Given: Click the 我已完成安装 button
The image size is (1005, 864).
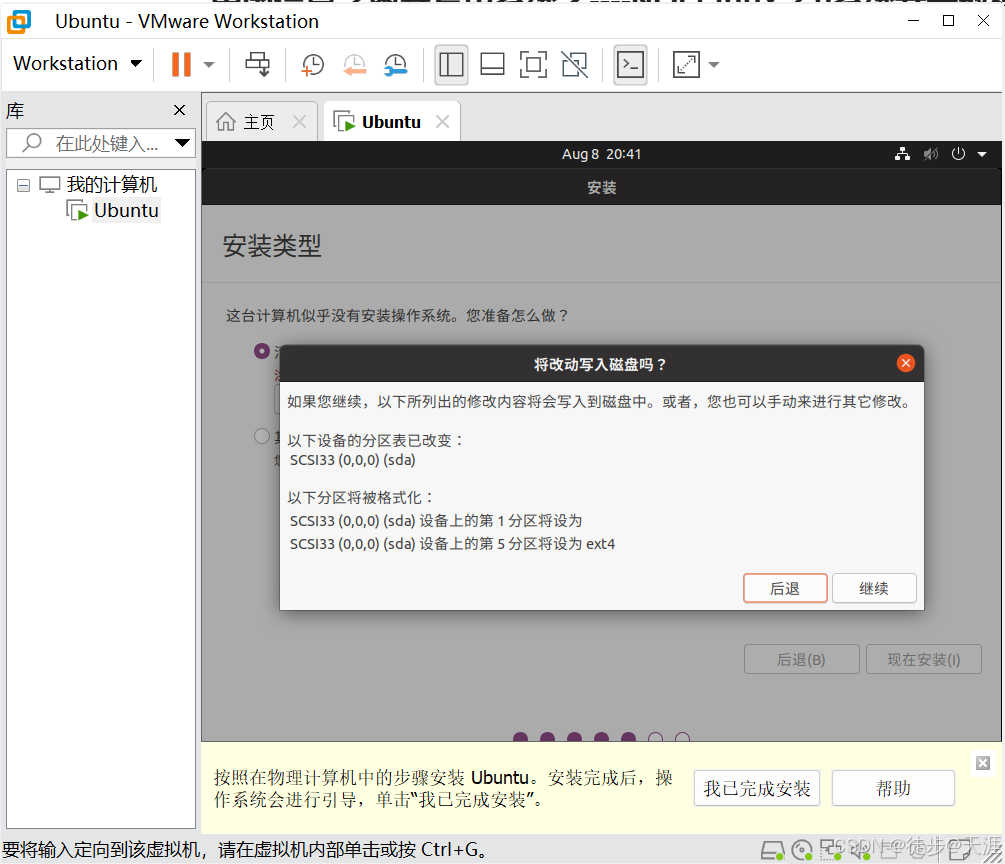Looking at the screenshot, I should tap(757, 788).
